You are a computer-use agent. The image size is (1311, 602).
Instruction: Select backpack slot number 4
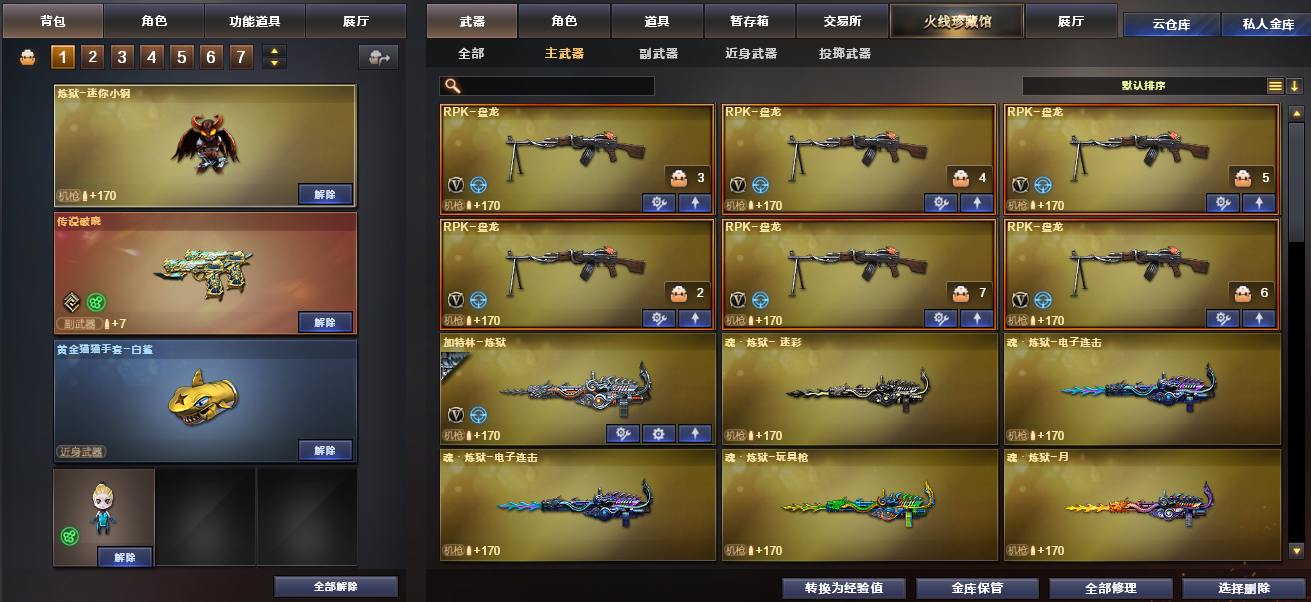(x=152, y=57)
